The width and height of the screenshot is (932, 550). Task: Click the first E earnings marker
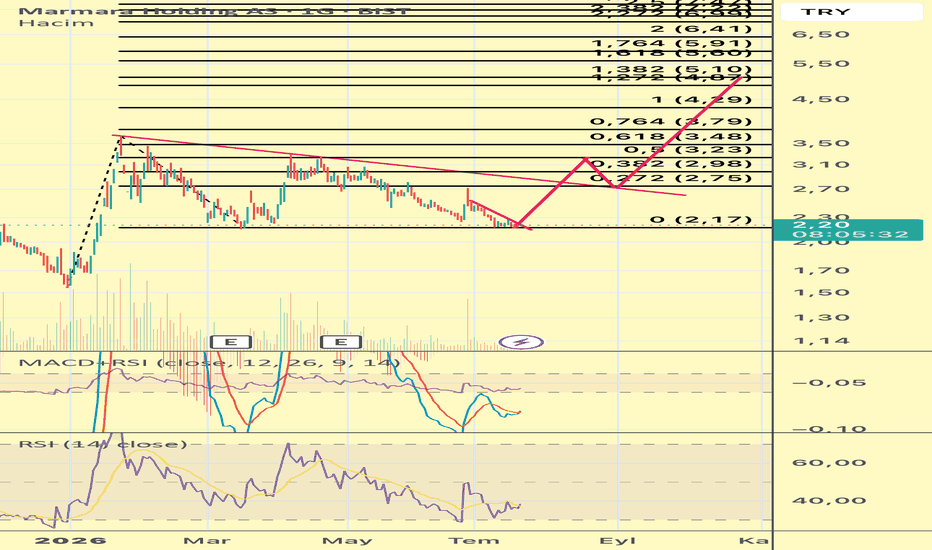(x=231, y=342)
